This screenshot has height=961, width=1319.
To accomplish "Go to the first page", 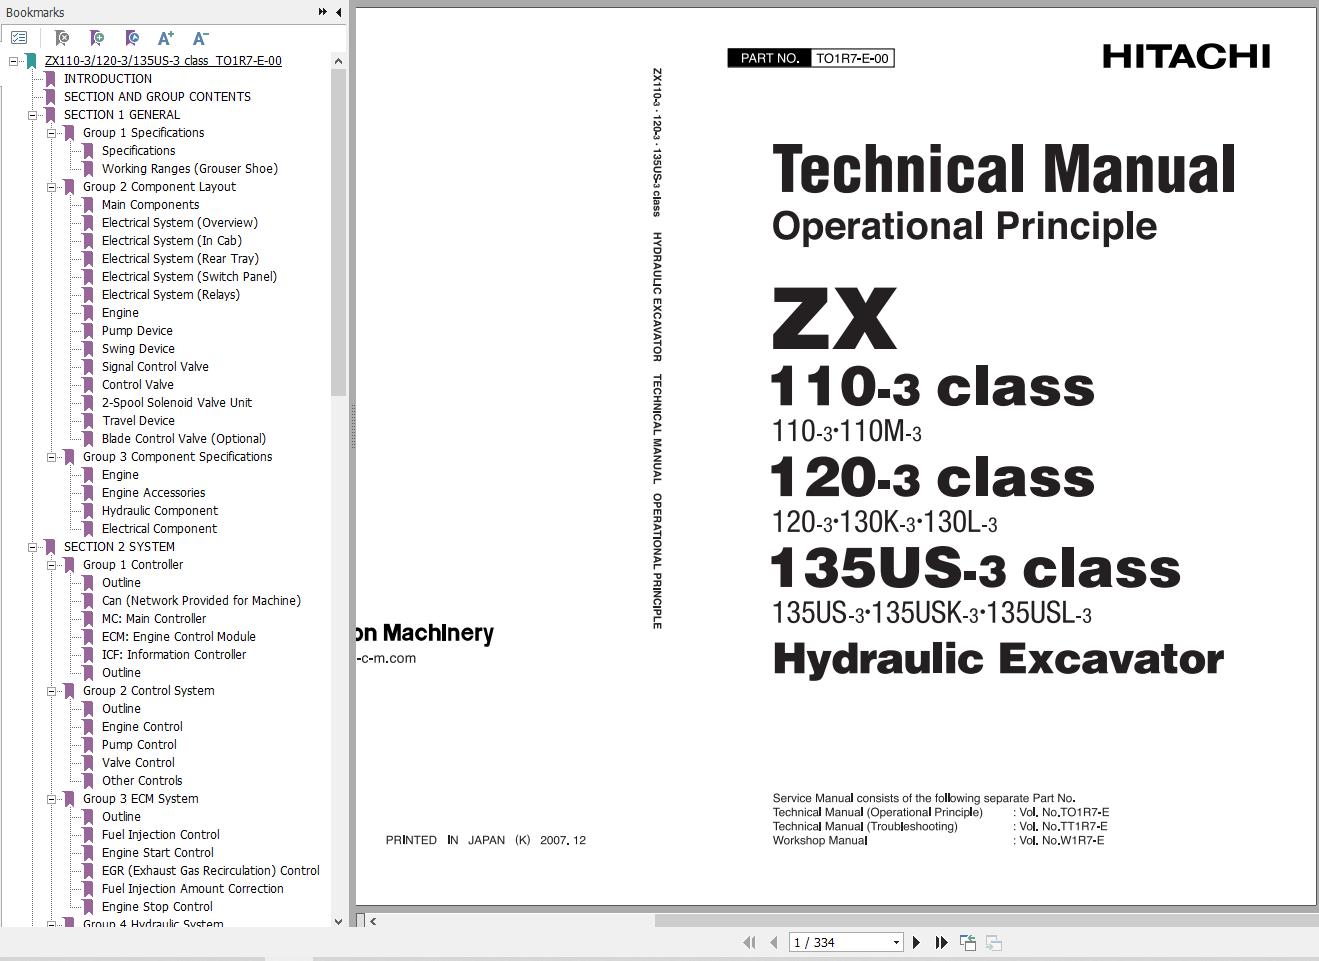I will (x=749, y=942).
